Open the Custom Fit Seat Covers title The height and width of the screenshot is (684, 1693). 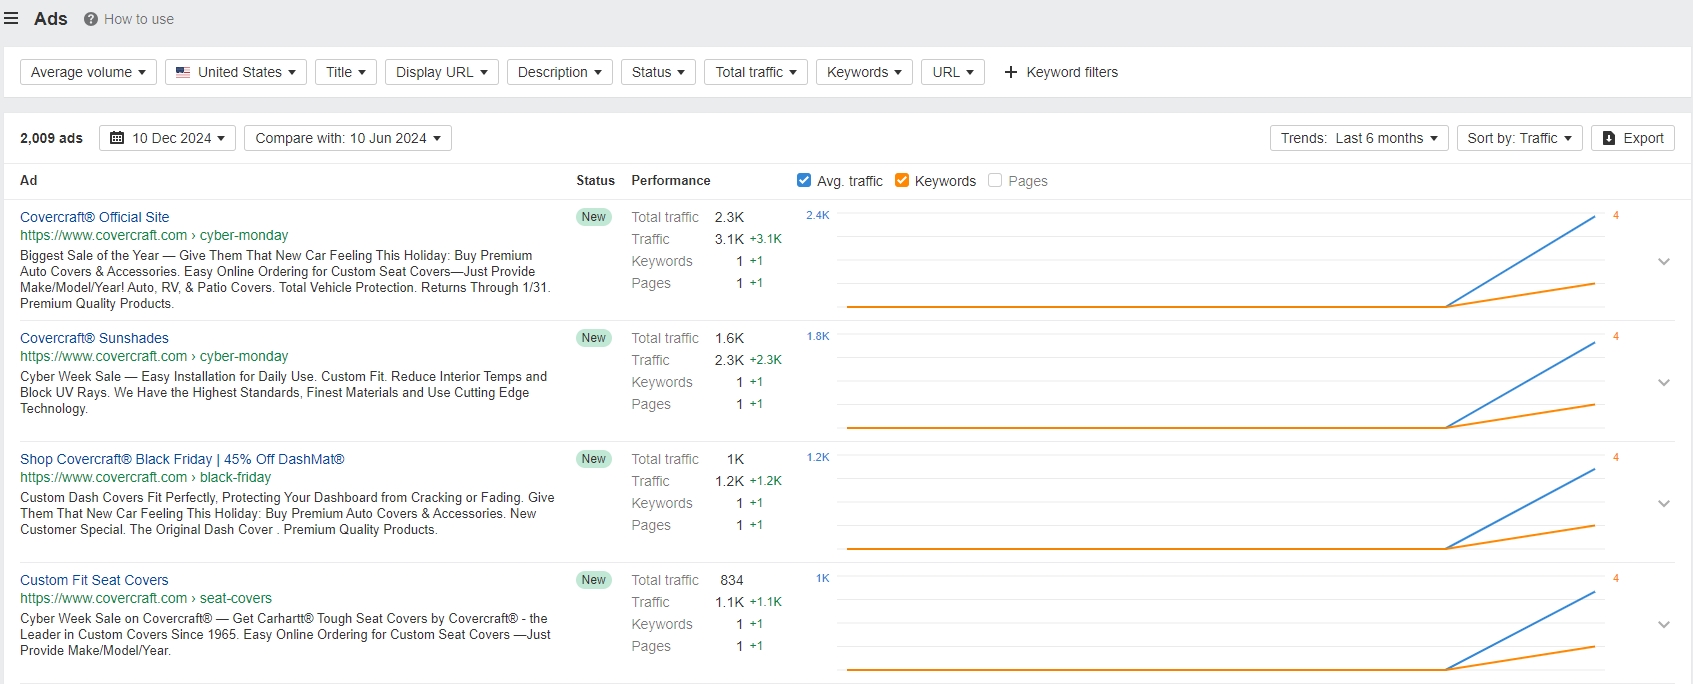point(94,580)
